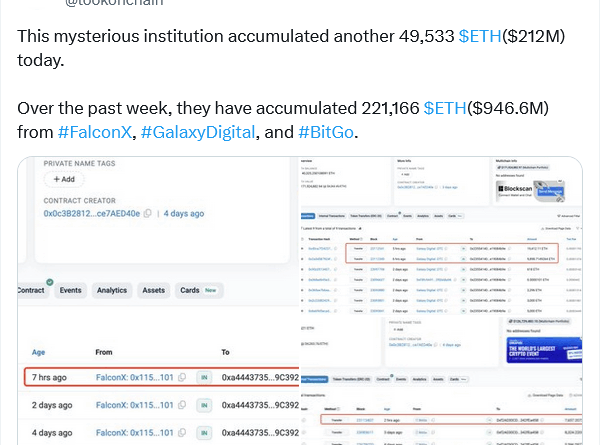The height and width of the screenshot is (445, 600).
Task: Click the green verified checkmark on Contract tab
Action: tap(49, 282)
